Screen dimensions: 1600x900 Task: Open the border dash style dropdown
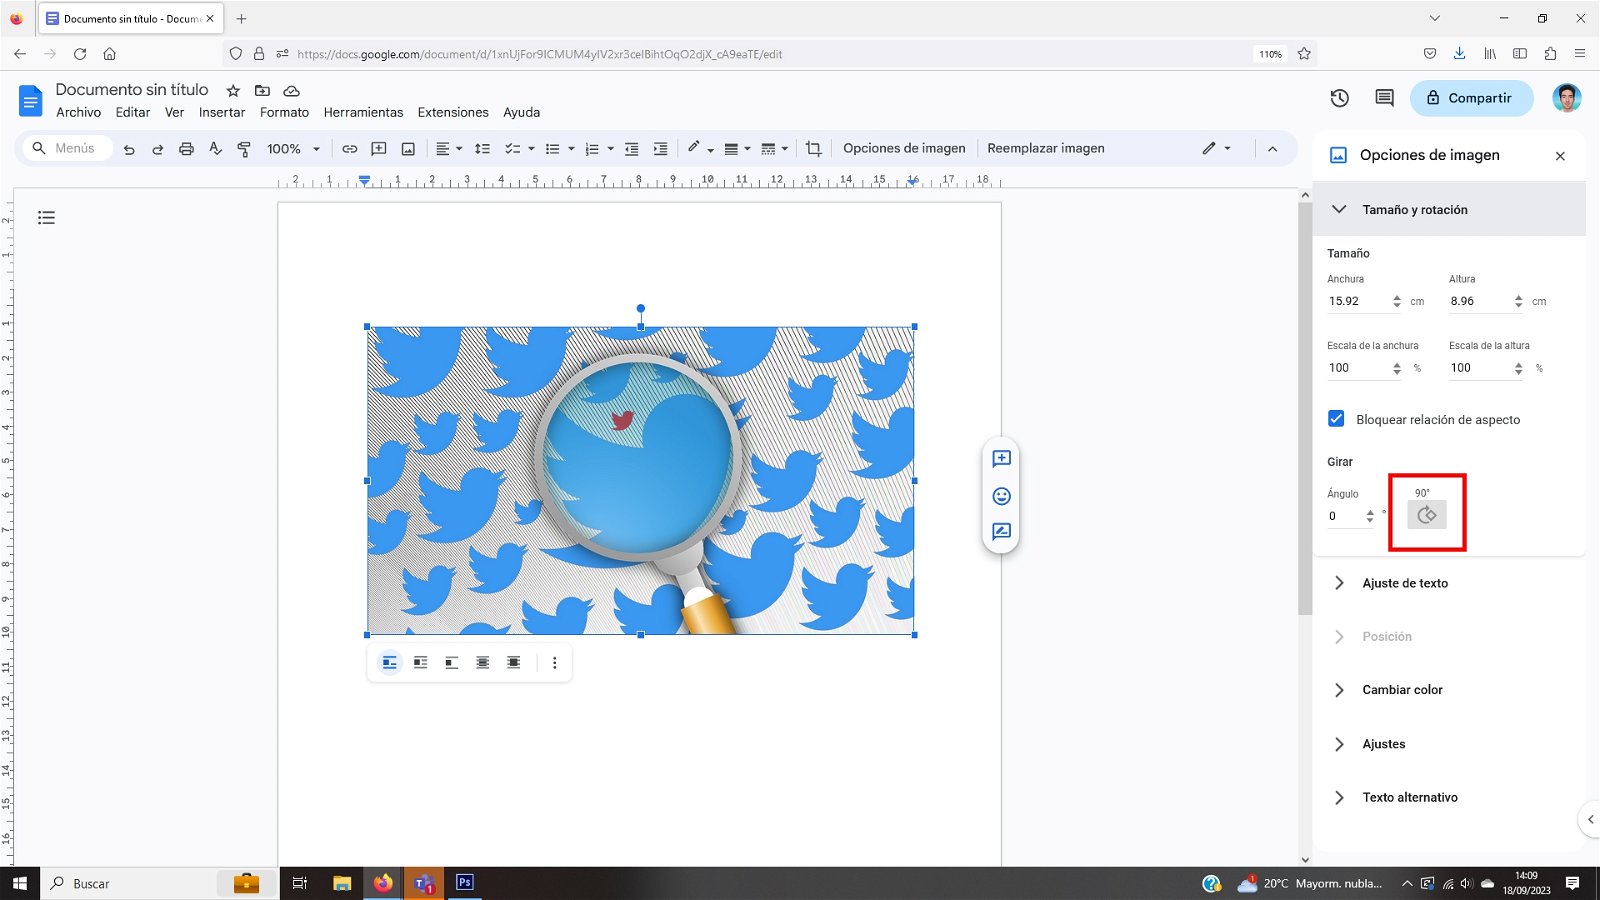pos(774,149)
